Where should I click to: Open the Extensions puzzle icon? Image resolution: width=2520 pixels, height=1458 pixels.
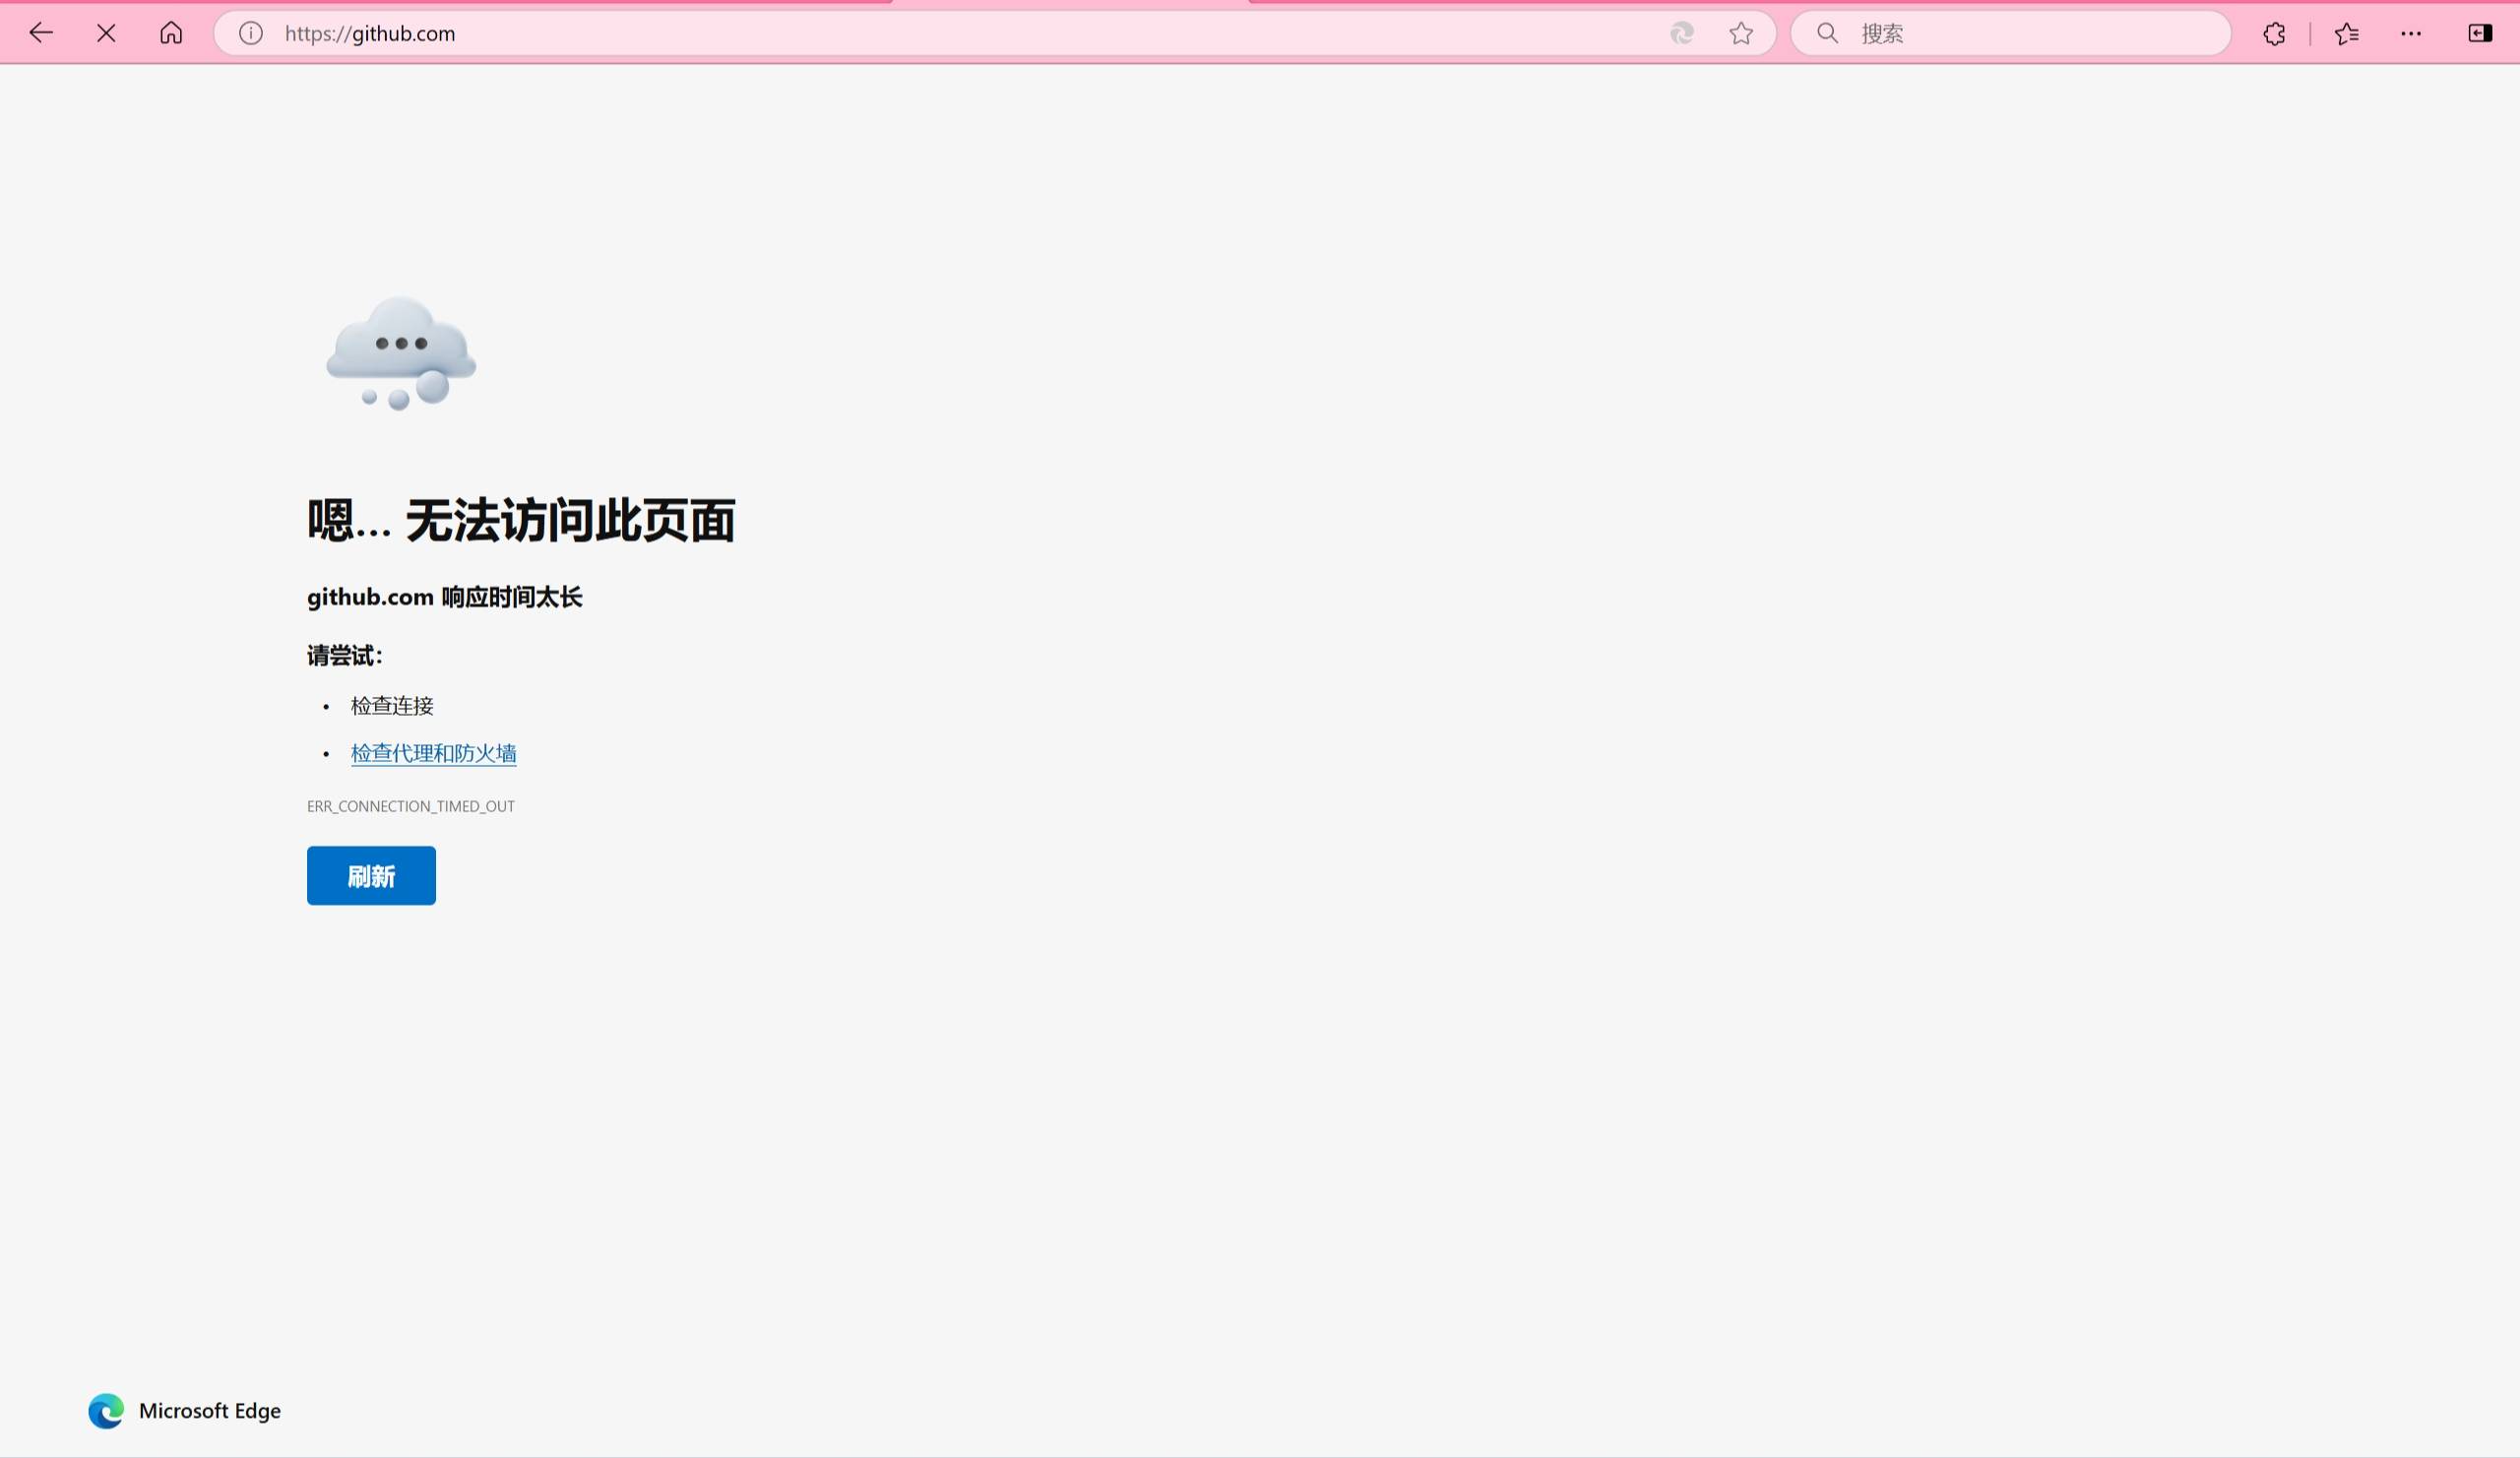coord(2274,33)
